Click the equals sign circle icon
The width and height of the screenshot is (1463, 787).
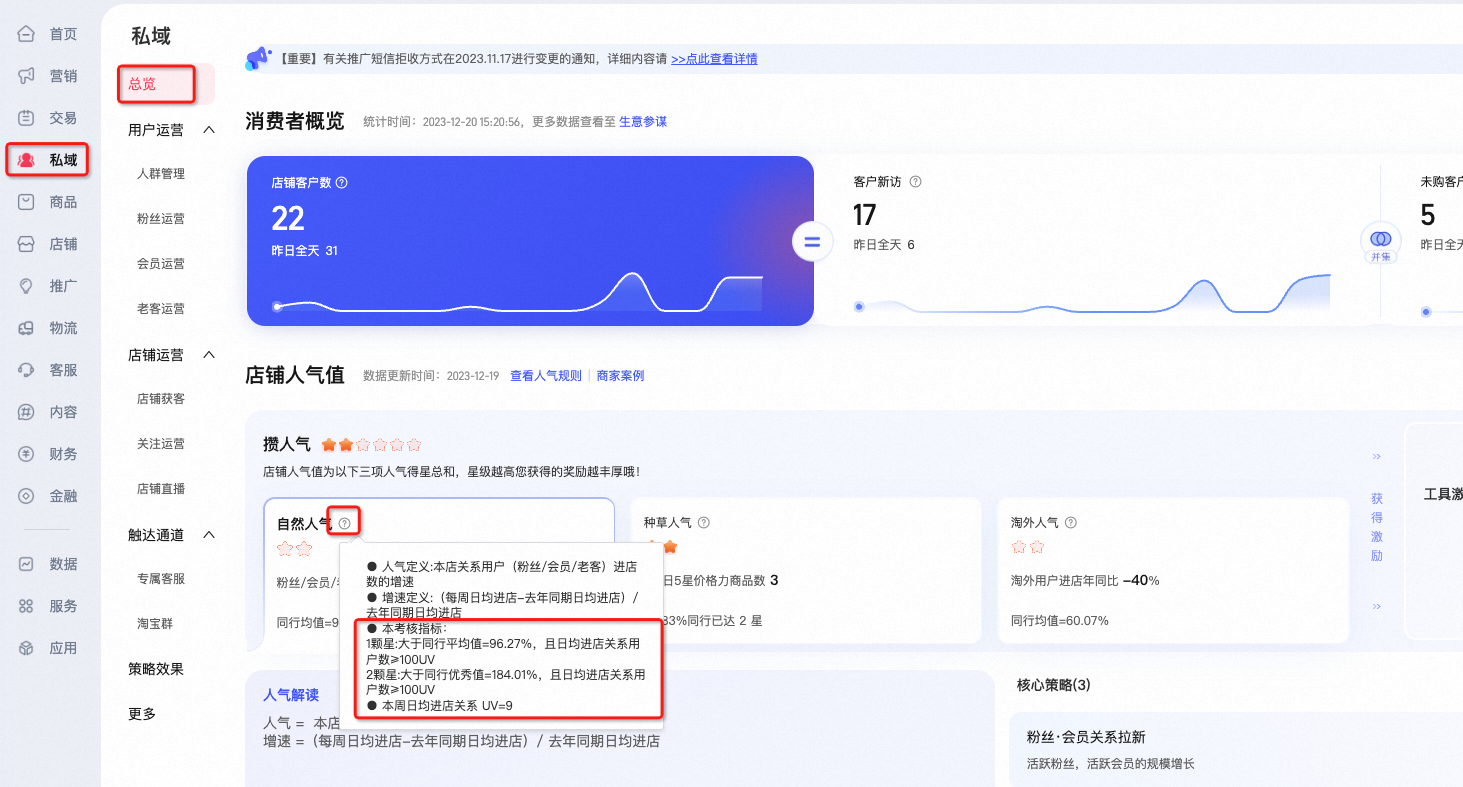tap(813, 241)
